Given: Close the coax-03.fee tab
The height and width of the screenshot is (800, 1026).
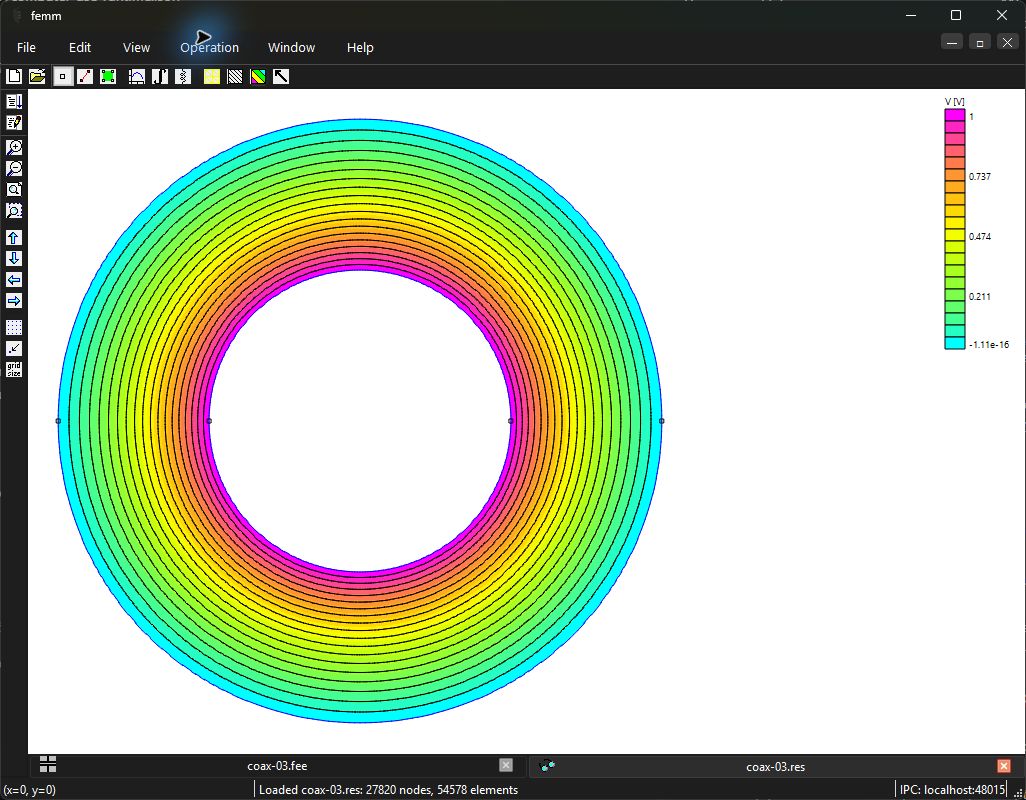Looking at the screenshot, I should pyautogui.click(x=506, y=765).
